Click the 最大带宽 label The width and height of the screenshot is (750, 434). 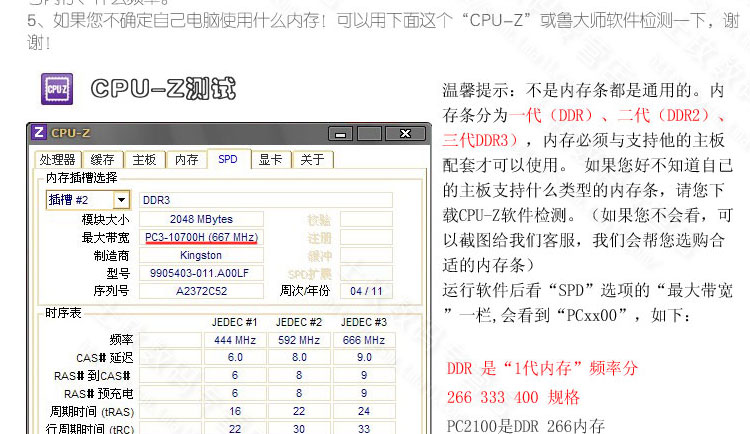(106, 238)
